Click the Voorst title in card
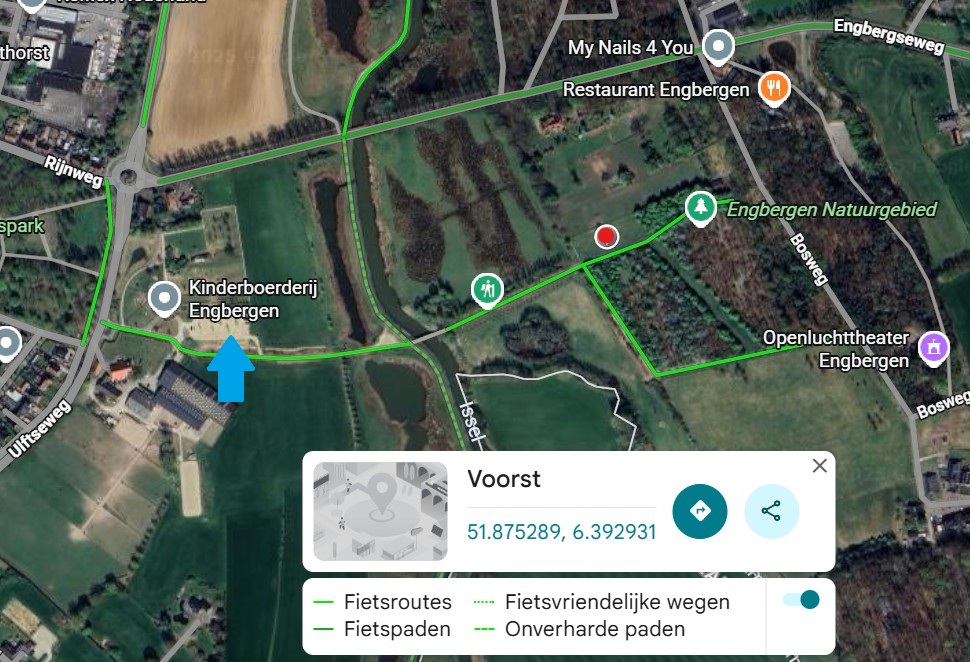The height and width of the screenshot is (662, 970). pos(504,479)
